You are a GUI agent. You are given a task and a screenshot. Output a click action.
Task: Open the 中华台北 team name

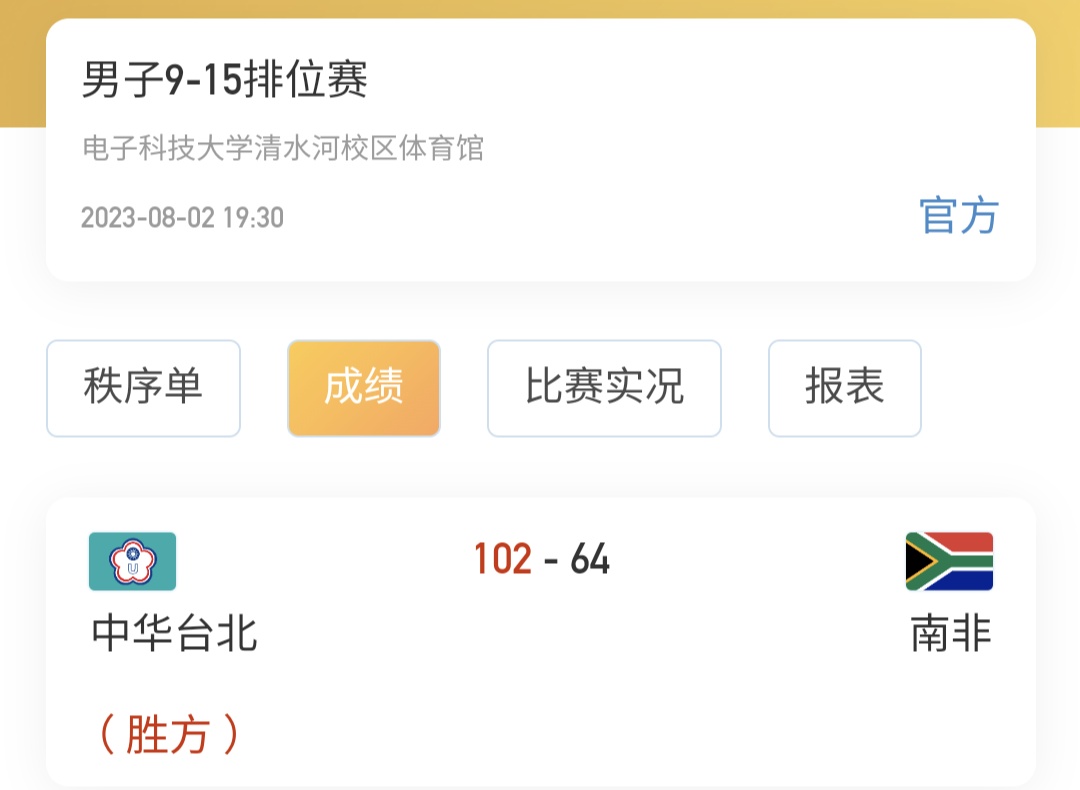point(175,633)
